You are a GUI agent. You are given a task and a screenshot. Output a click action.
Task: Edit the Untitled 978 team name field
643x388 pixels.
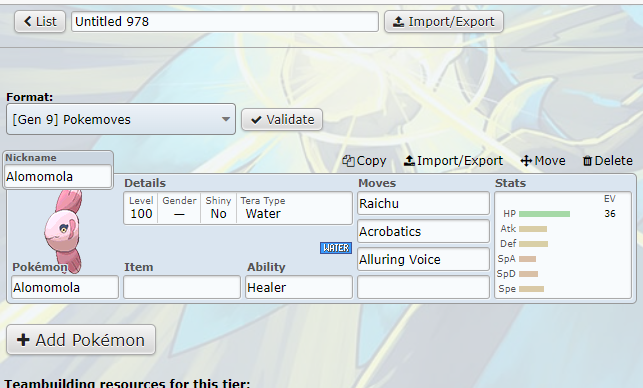coord(225,21)
